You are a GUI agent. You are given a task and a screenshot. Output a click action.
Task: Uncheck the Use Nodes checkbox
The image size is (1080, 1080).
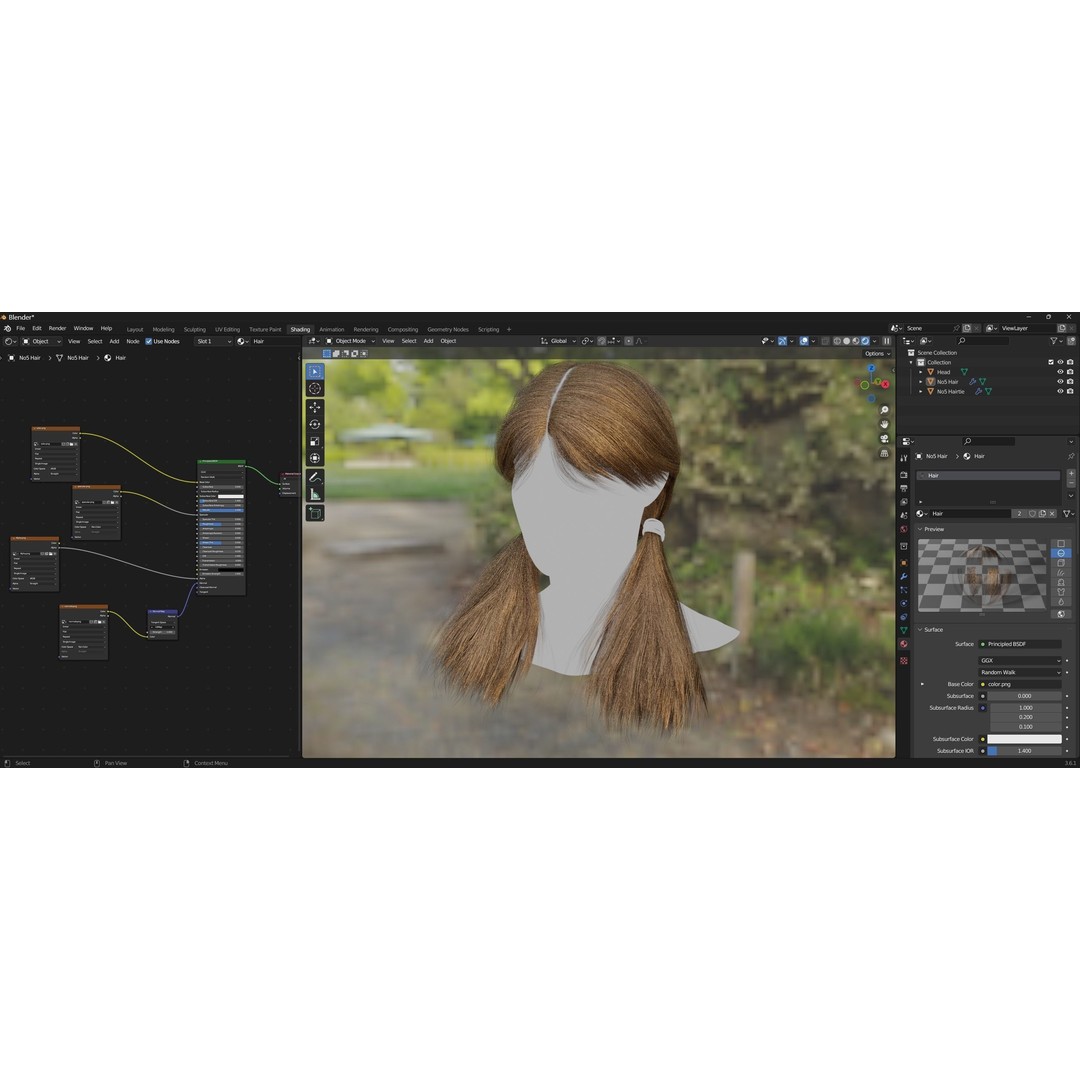[x=147, y=341]
